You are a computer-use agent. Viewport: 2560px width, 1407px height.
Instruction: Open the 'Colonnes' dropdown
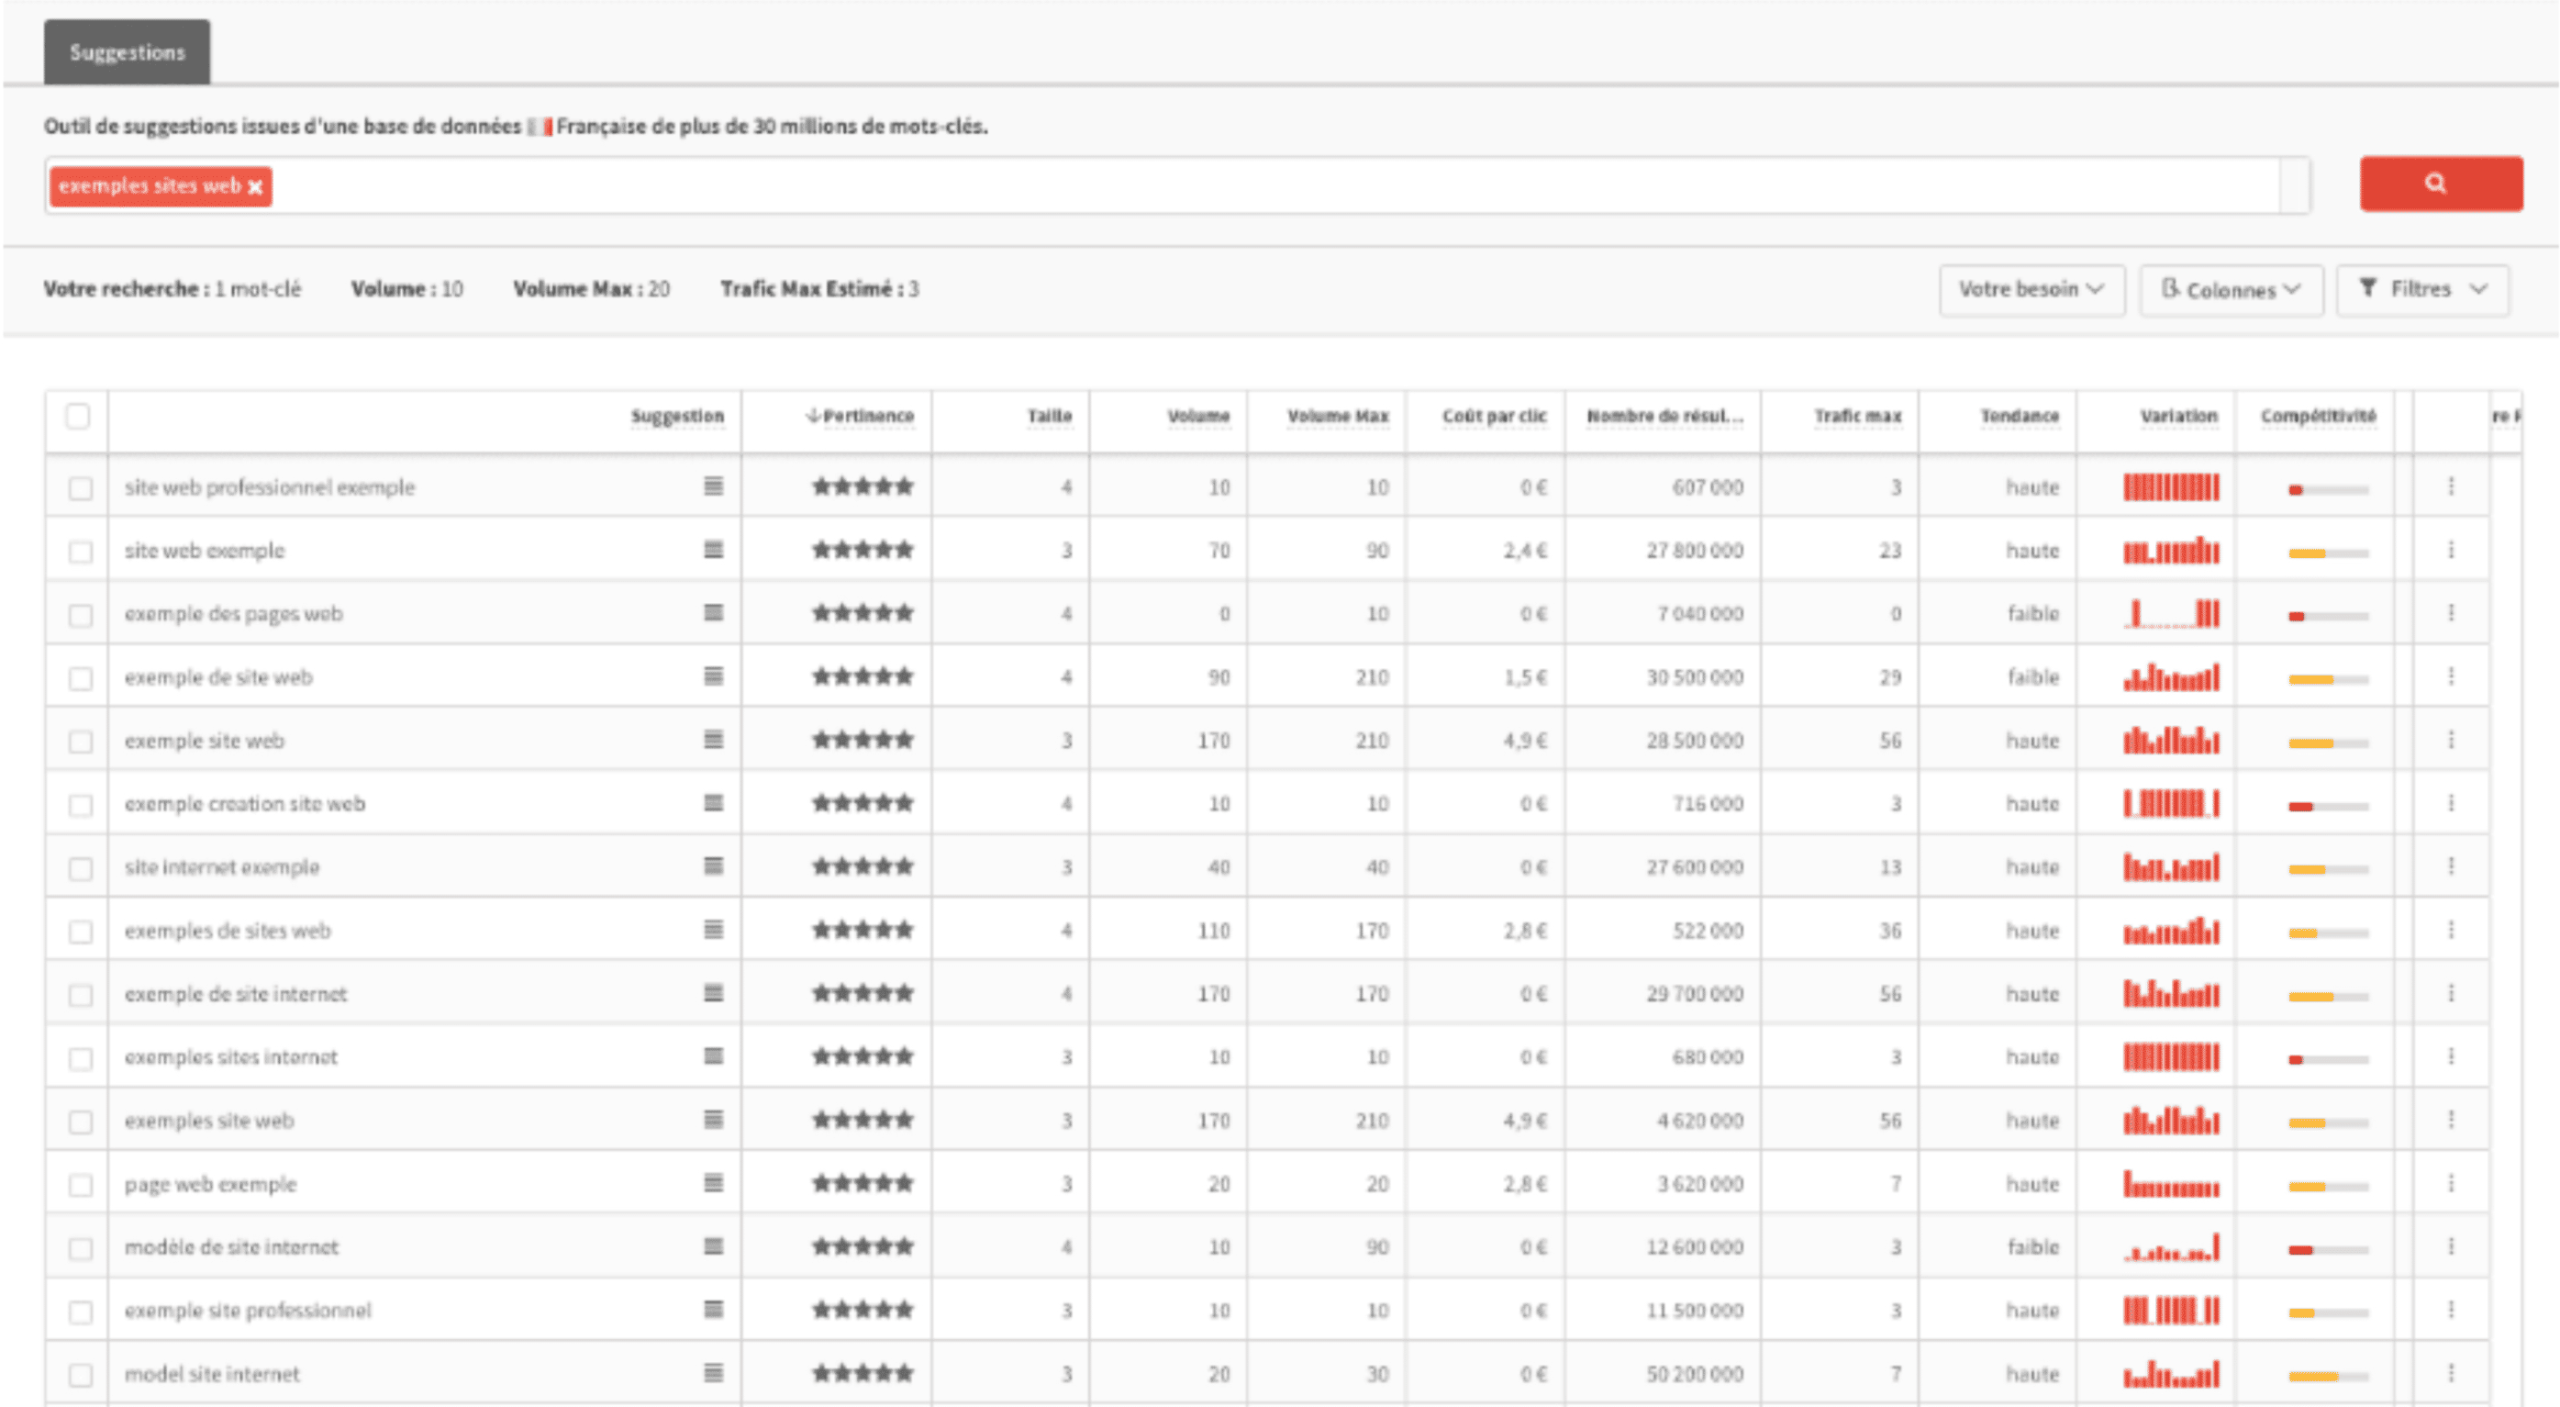click(x=2231, y=289)
